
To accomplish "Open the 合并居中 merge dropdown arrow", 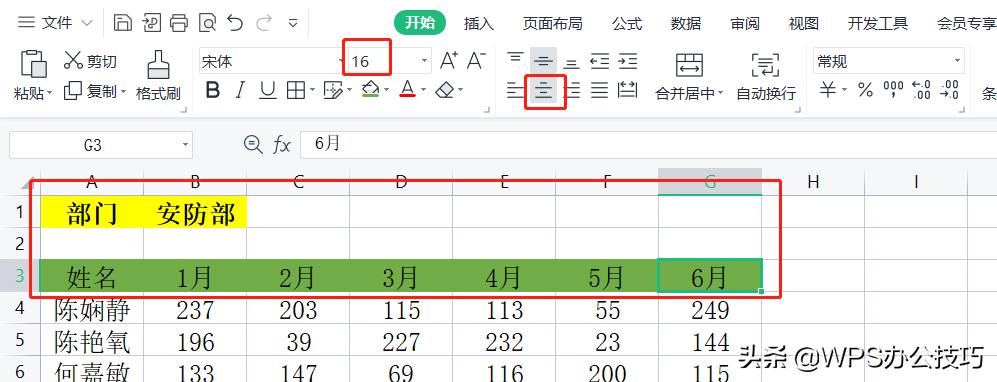I will coord(721,94).
